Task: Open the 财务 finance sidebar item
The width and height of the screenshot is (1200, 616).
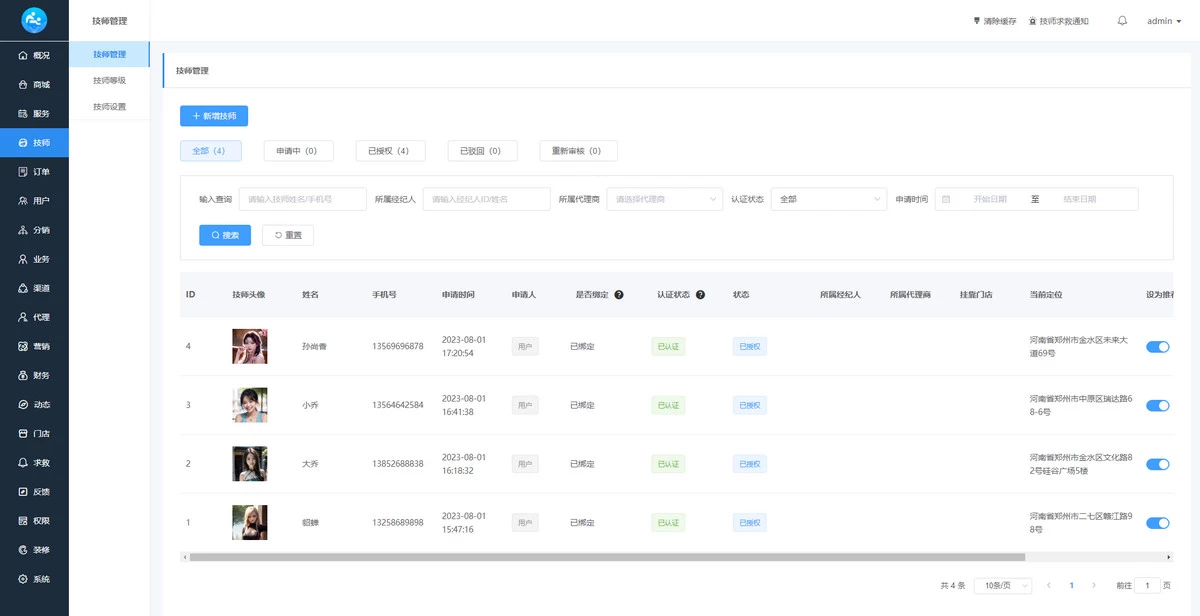Action: (34, 375)
